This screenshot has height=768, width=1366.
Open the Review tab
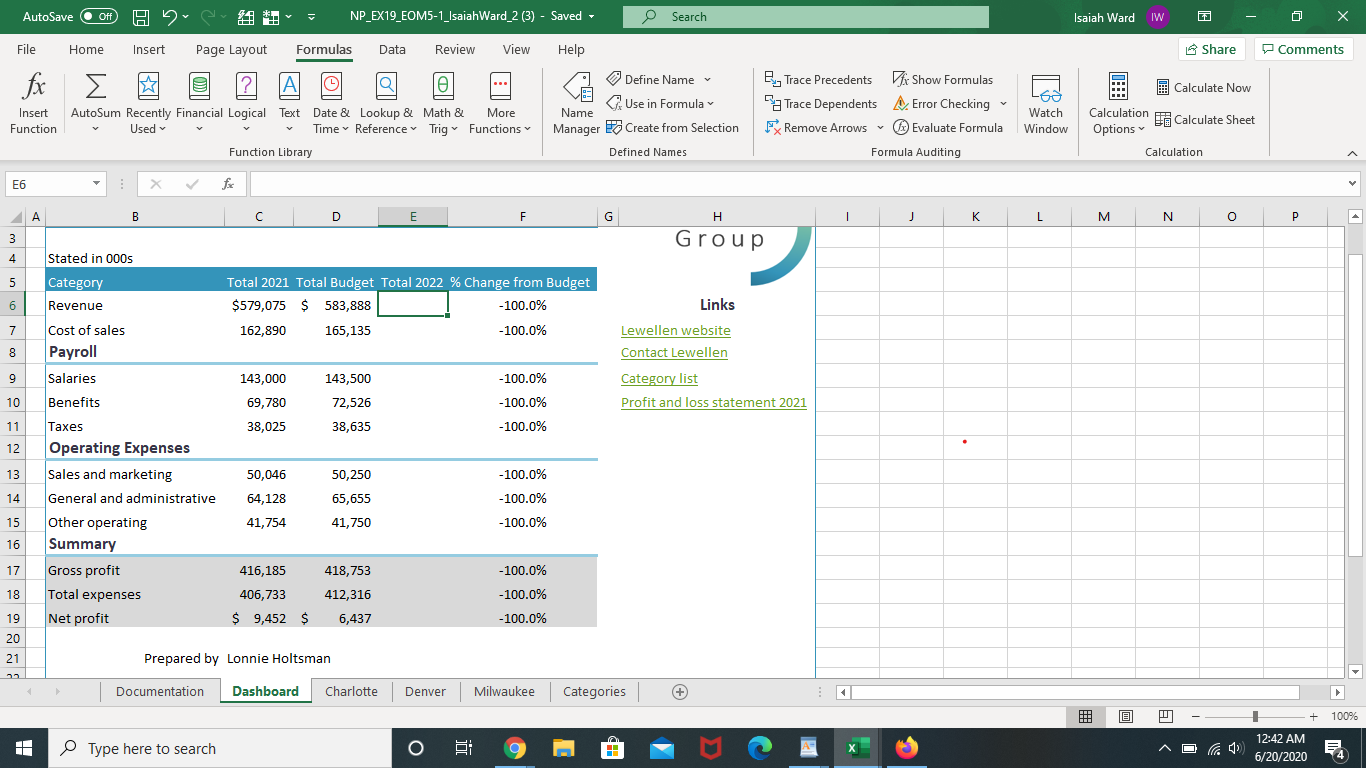coord(455,49)
